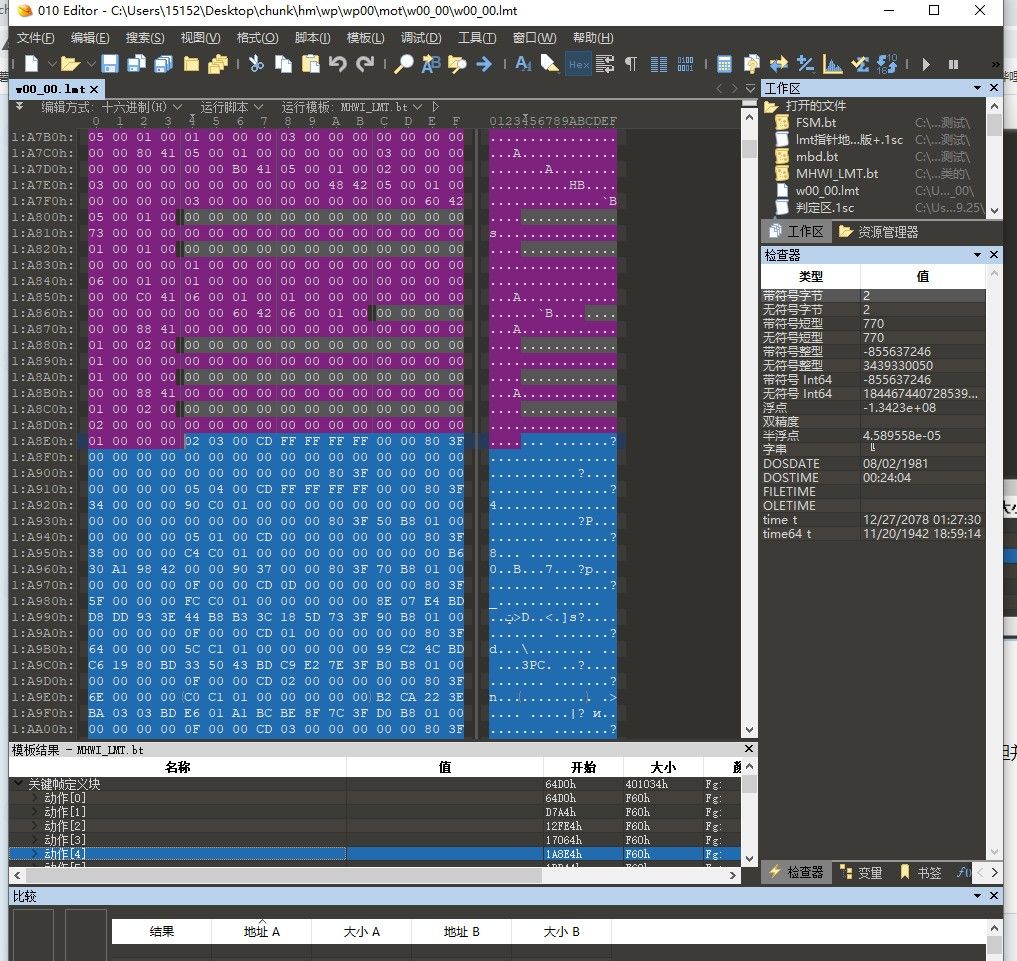The image size is (1017, 961).
Task: Click the Histogram chart icon
Action: click(832, 64)
